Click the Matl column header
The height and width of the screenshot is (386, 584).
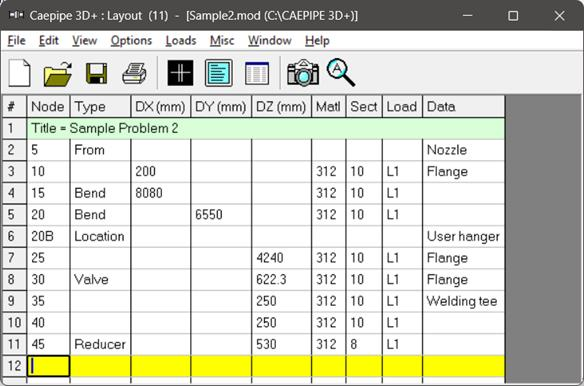(329, 107)
